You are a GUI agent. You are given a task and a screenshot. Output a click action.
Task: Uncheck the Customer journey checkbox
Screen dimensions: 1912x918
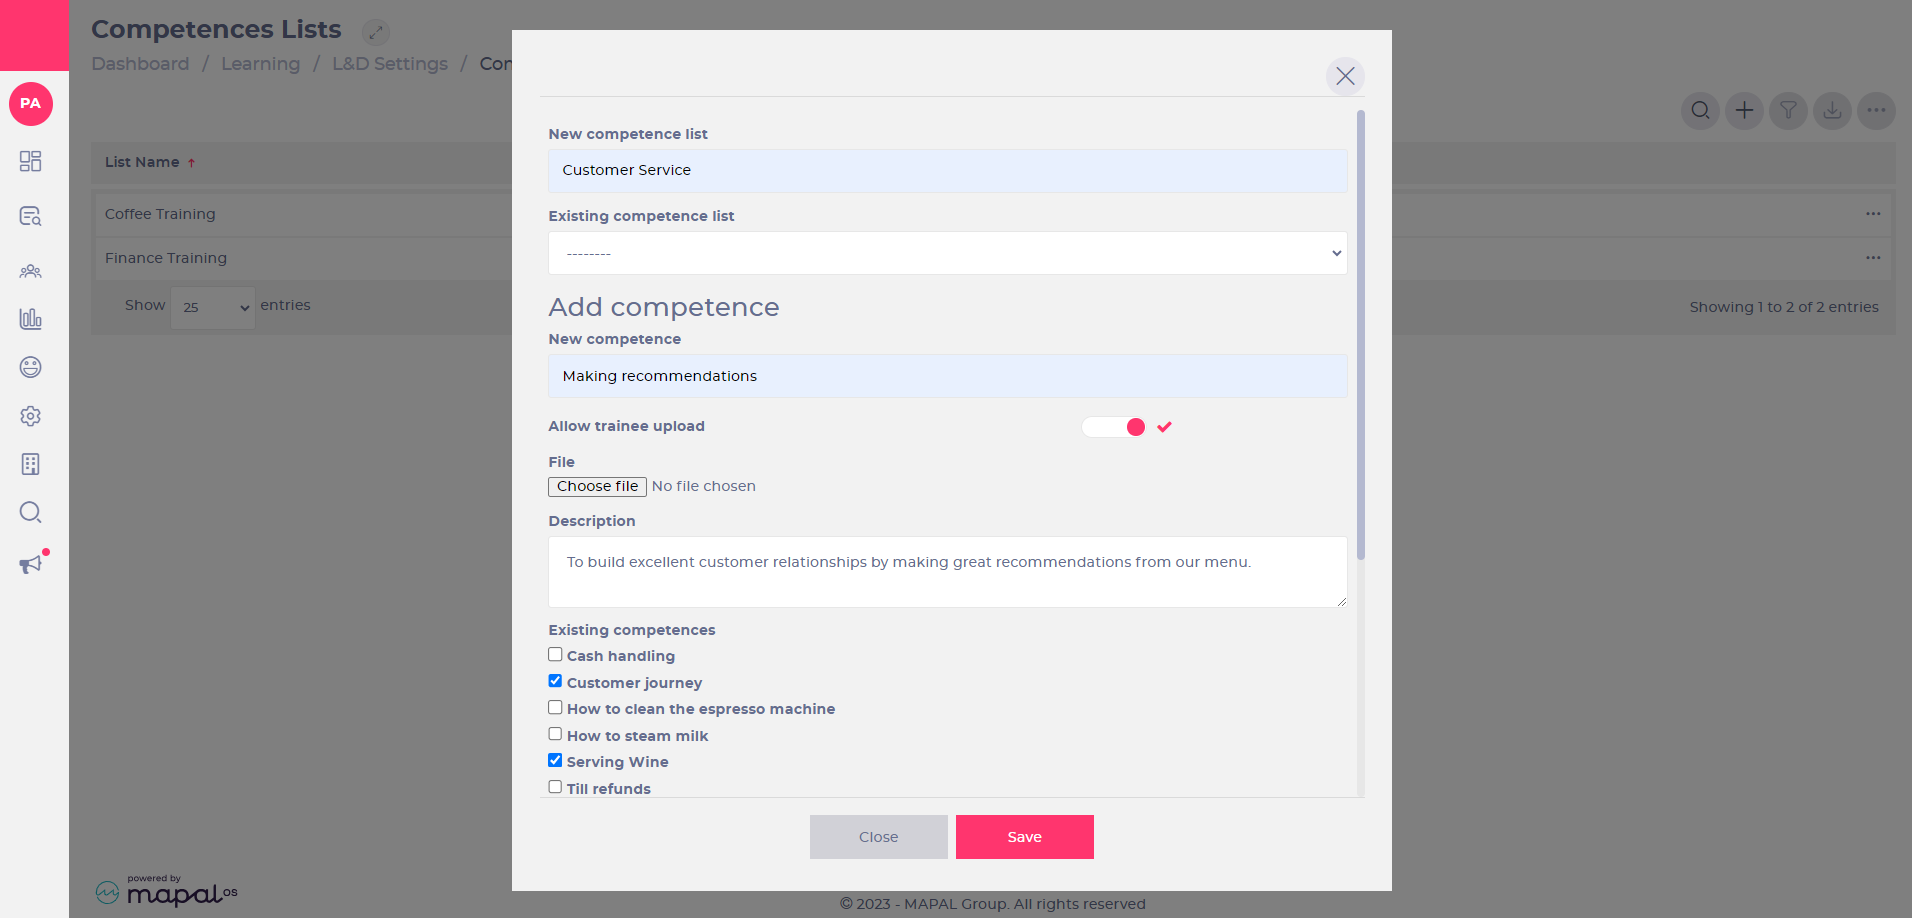(555, 681)
